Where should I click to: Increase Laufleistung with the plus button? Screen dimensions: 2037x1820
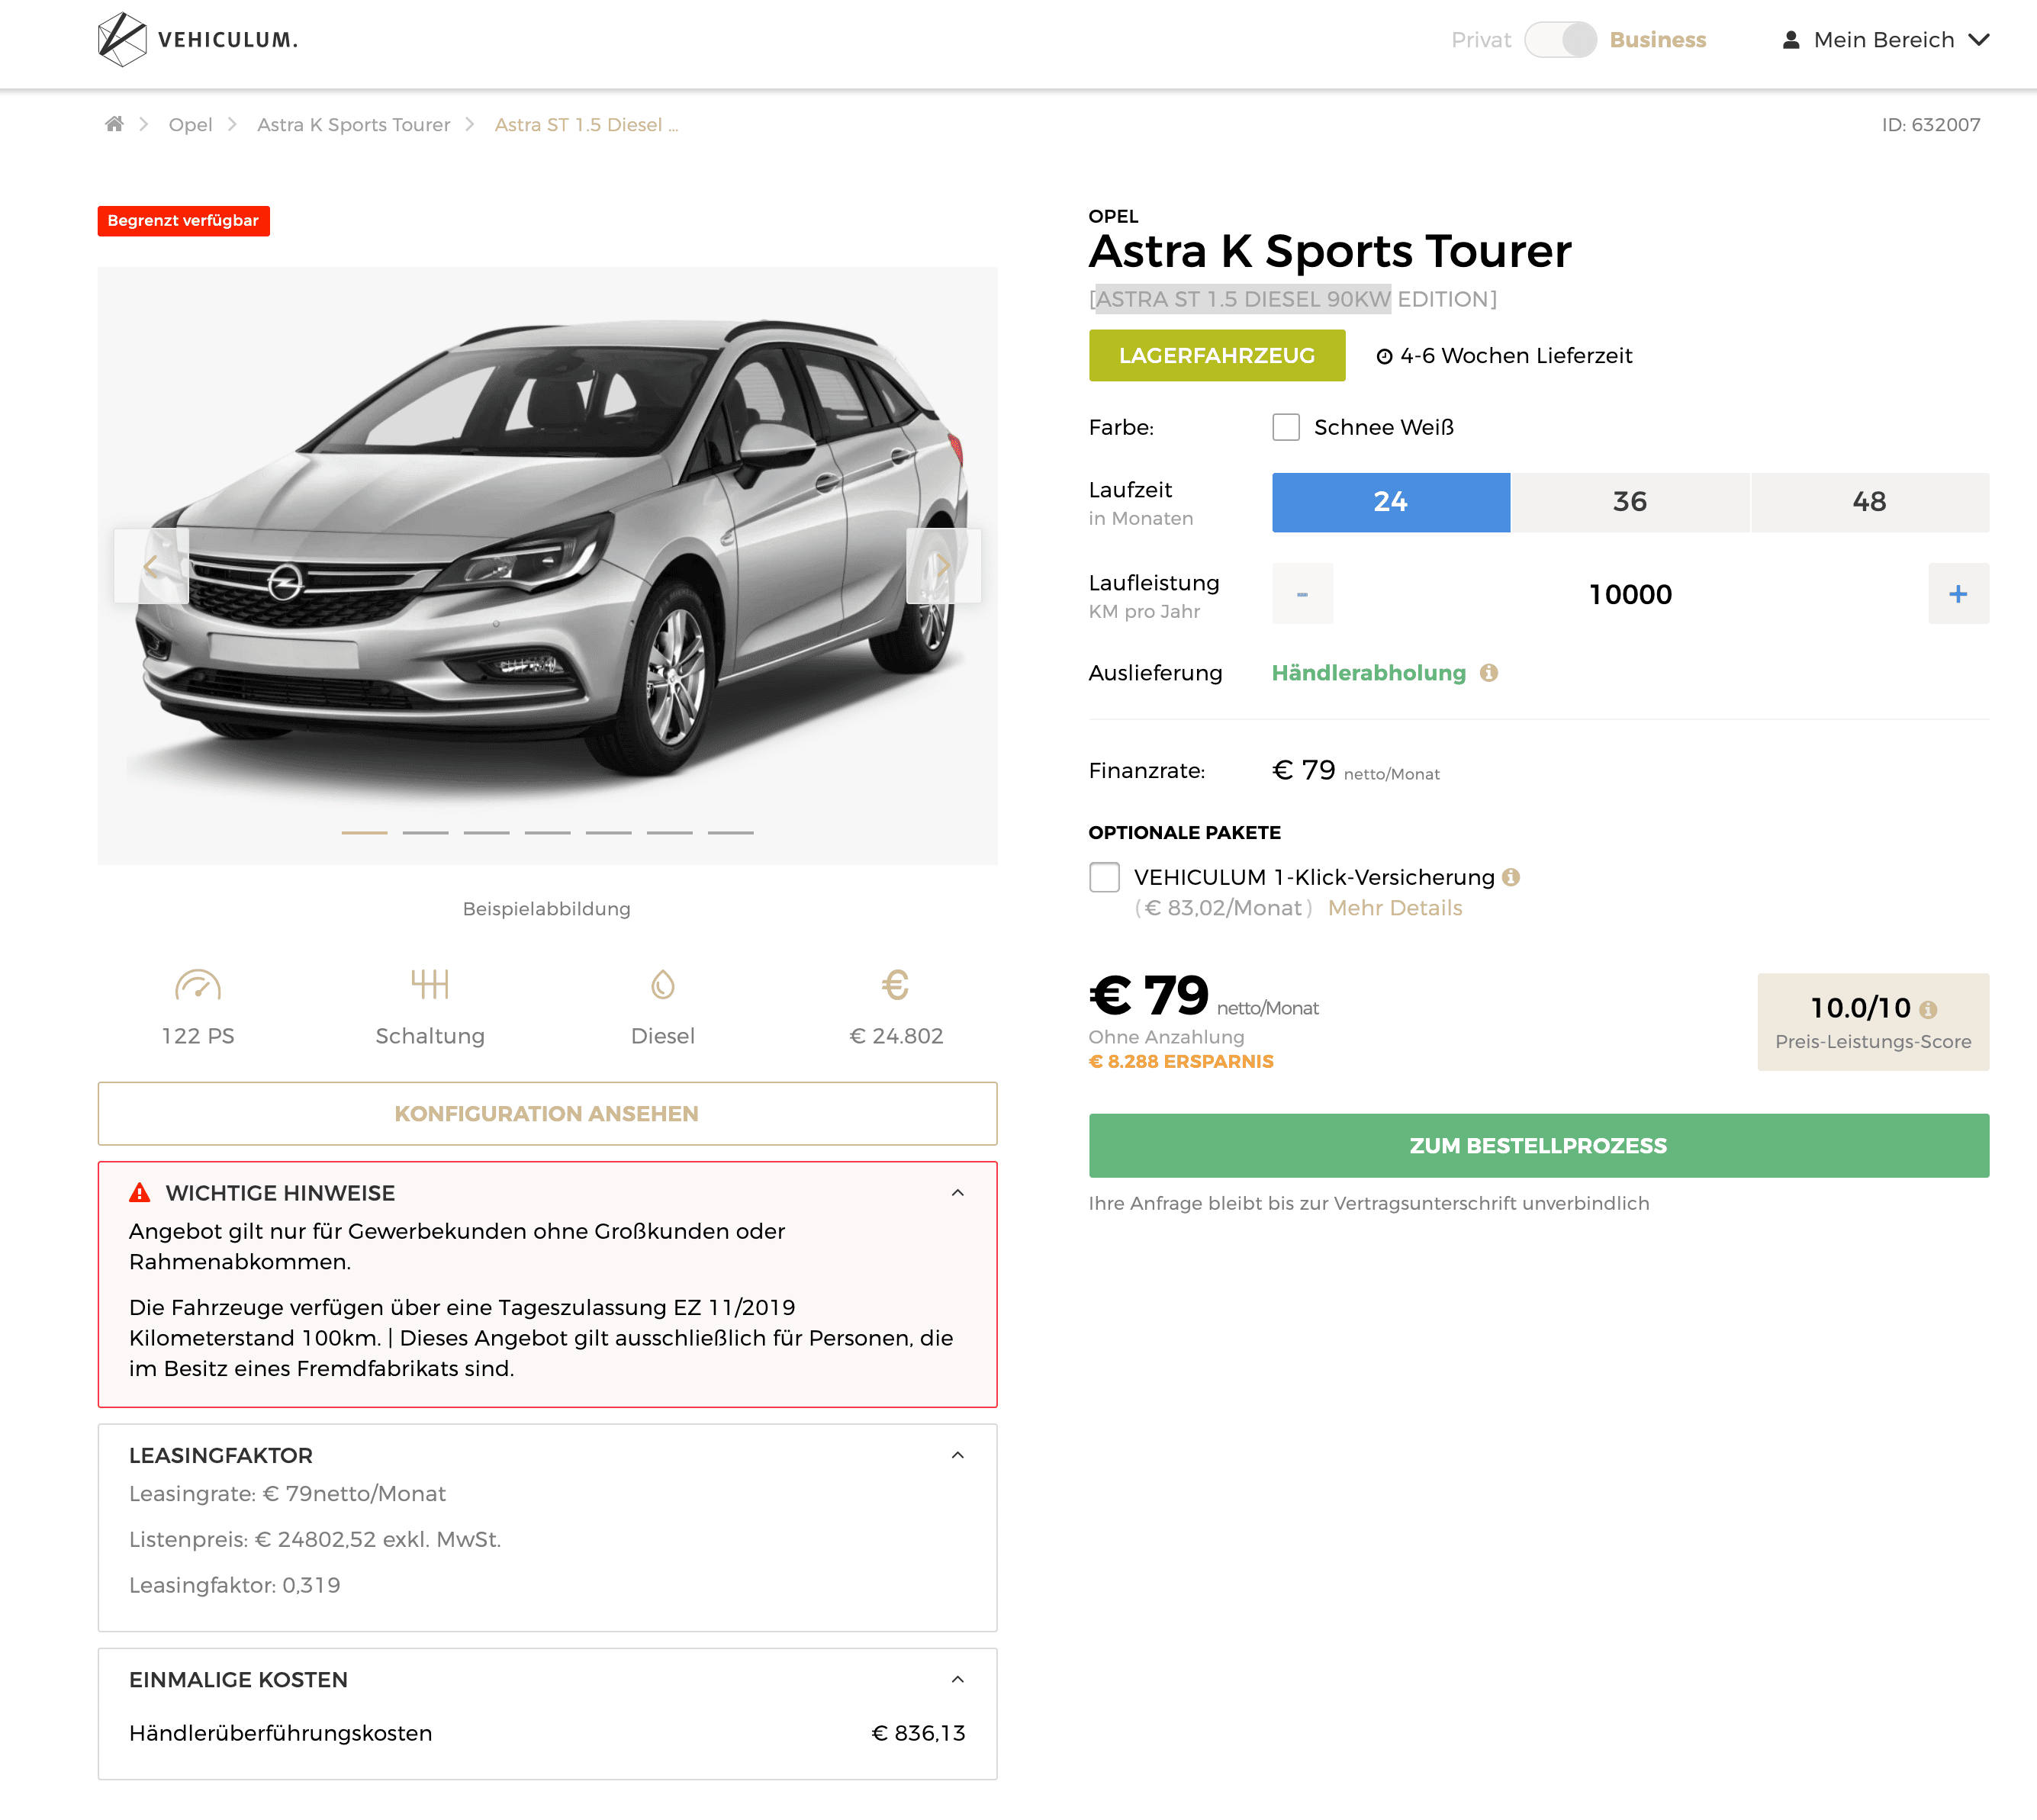coord(1958,594)
